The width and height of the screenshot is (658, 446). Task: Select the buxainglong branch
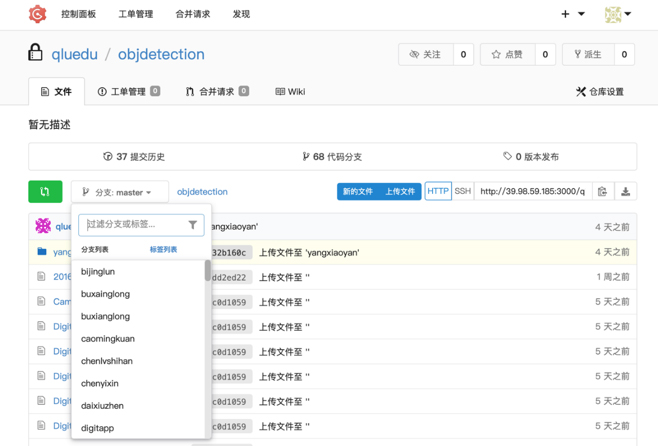tap(138, 294)
